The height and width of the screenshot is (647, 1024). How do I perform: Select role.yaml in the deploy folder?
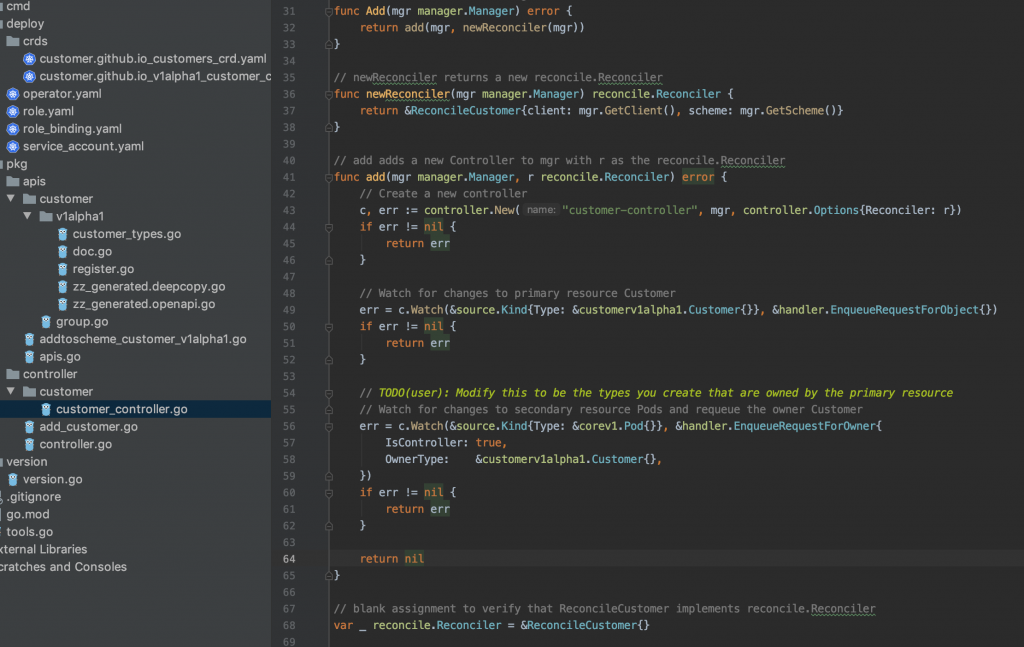tap(48, 111)
